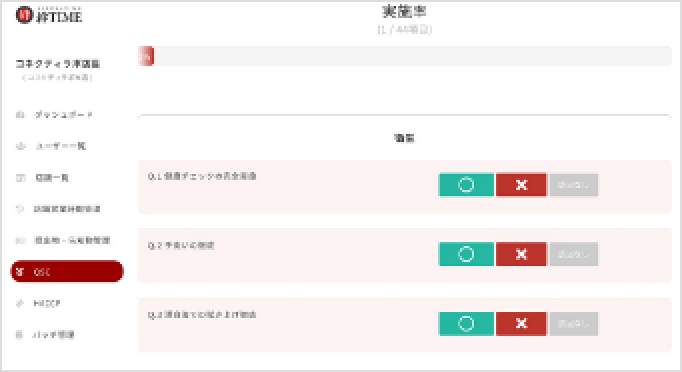This screenshot has height=372, width=682.
Task: Click the third sidebar item's list icon
Action: 20,178
